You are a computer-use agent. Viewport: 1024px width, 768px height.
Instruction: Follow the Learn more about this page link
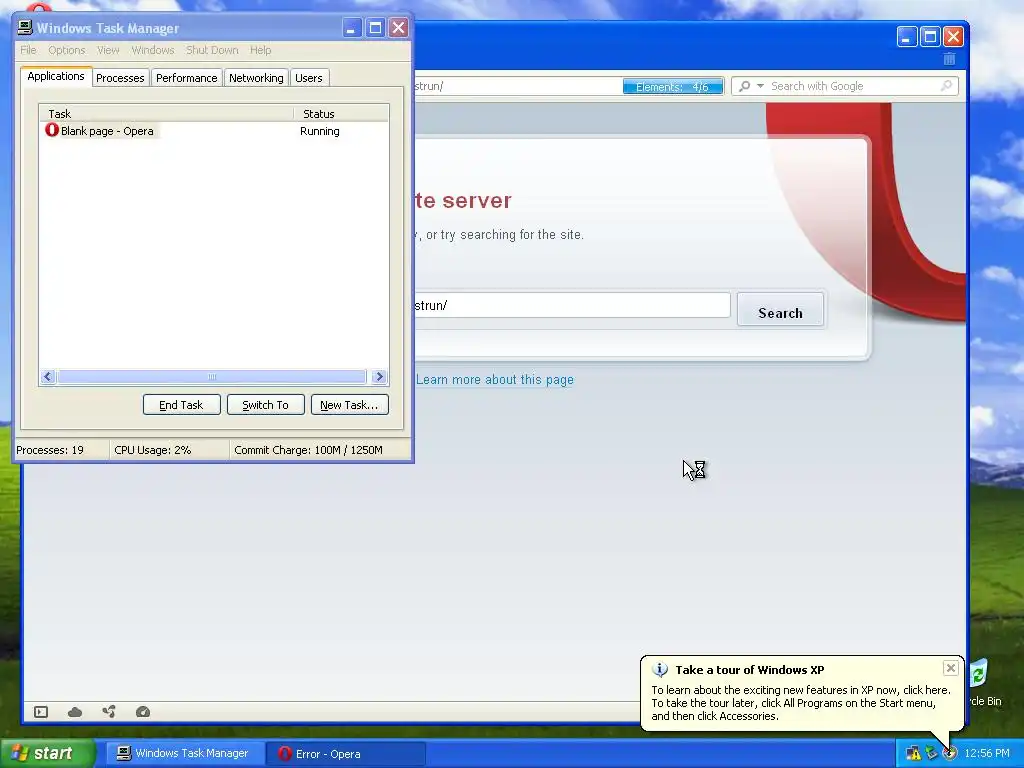[x=494, y=379]
